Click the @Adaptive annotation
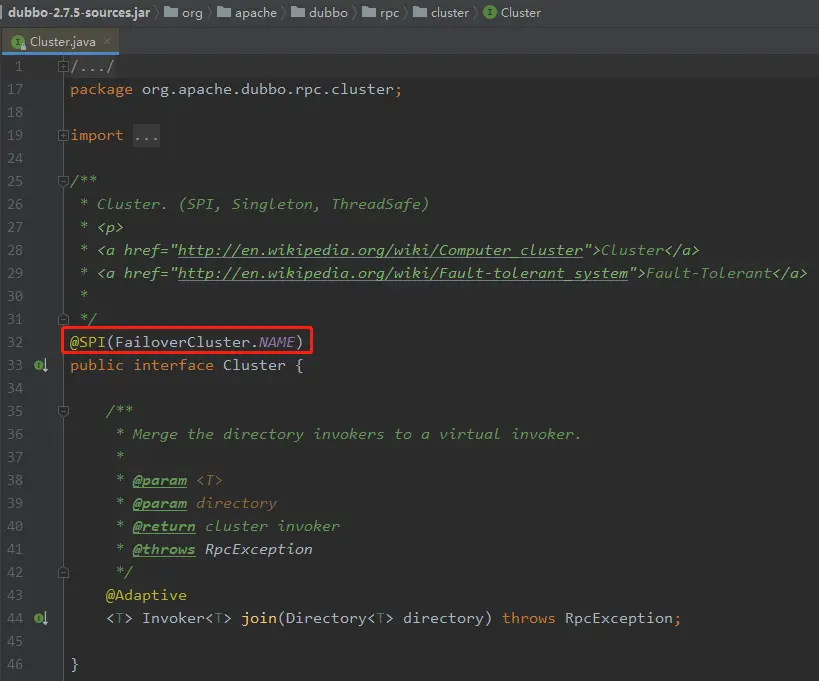 146,595
